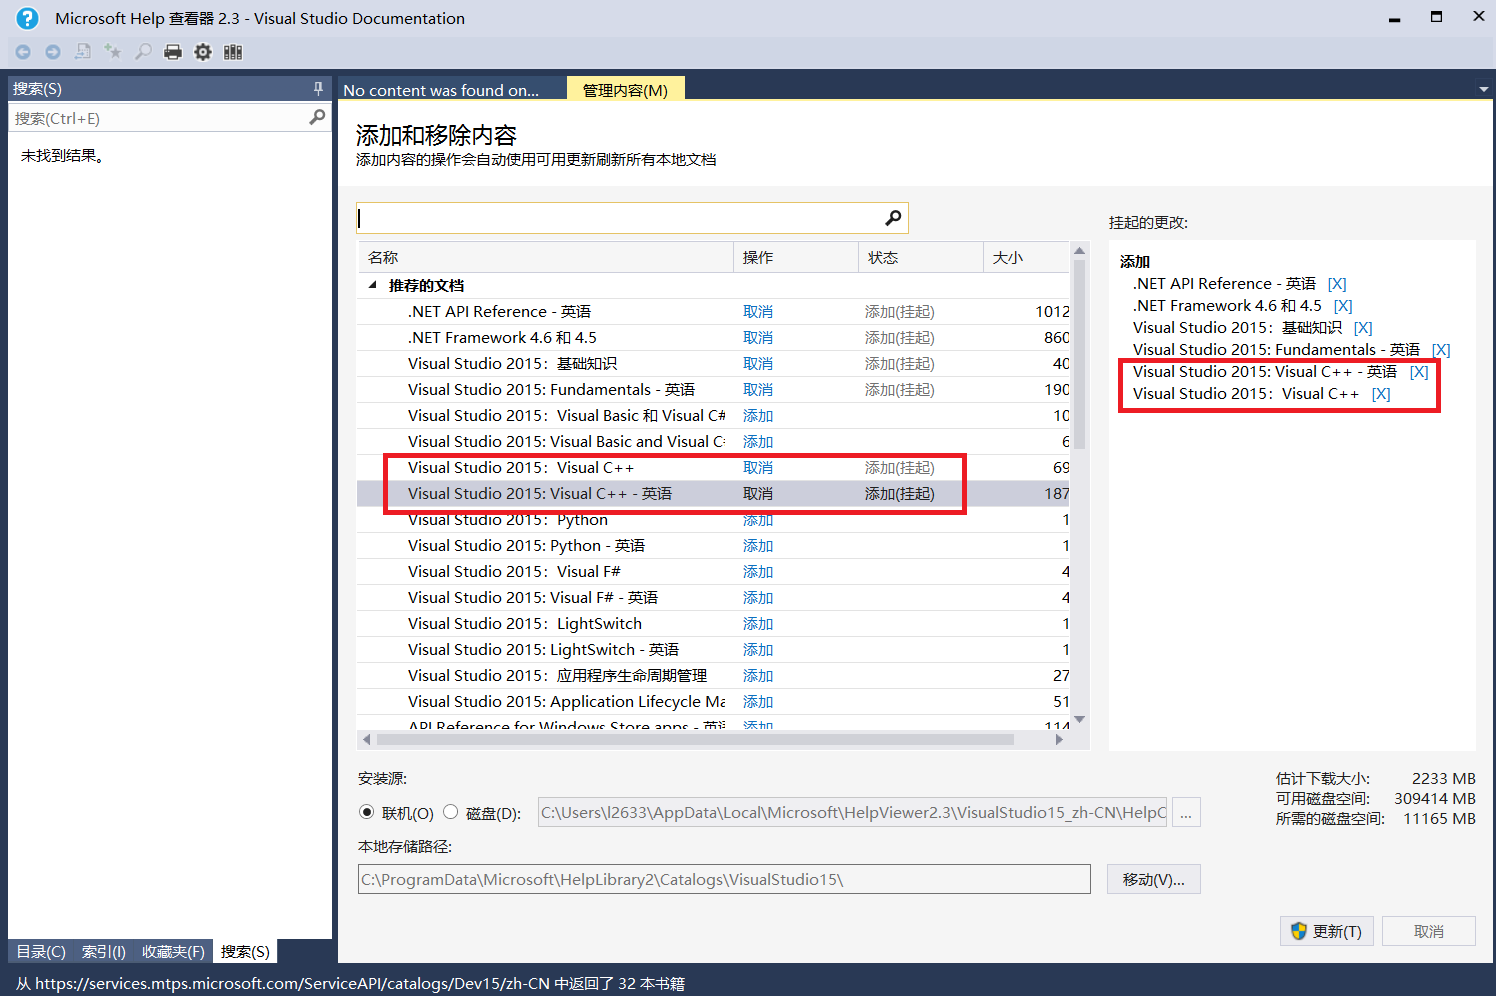Screen dimensions: 1496x996
Task: Click the horizontal scrollbar right arrow
Action: coord(1059,740)
